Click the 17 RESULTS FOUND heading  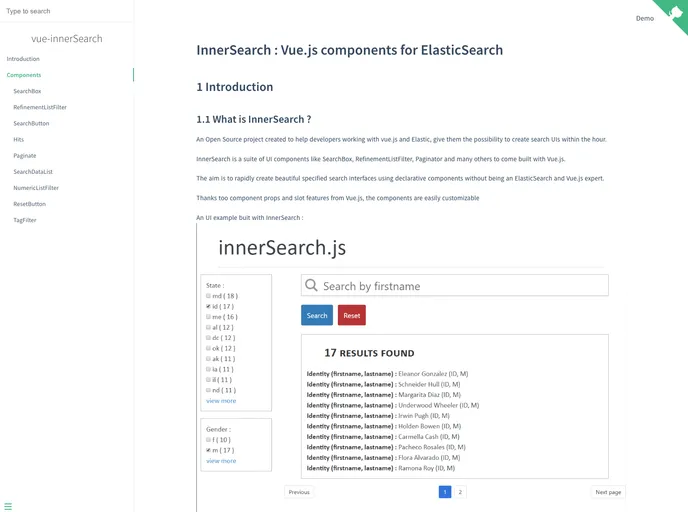coord(369,353)
